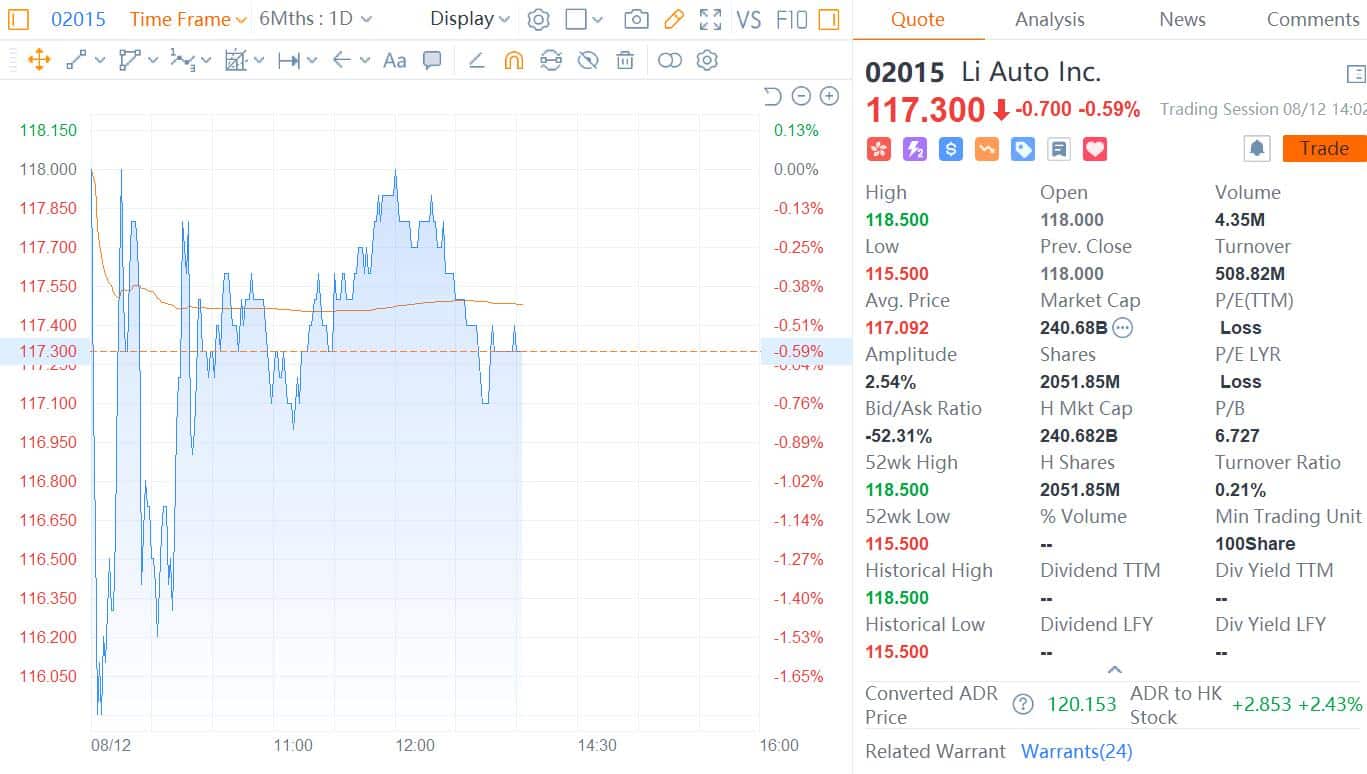Screen dimensions: 1367x774
Task: Expand Market Cap details via ellipsis
Action: click(x=1124, y=328)
